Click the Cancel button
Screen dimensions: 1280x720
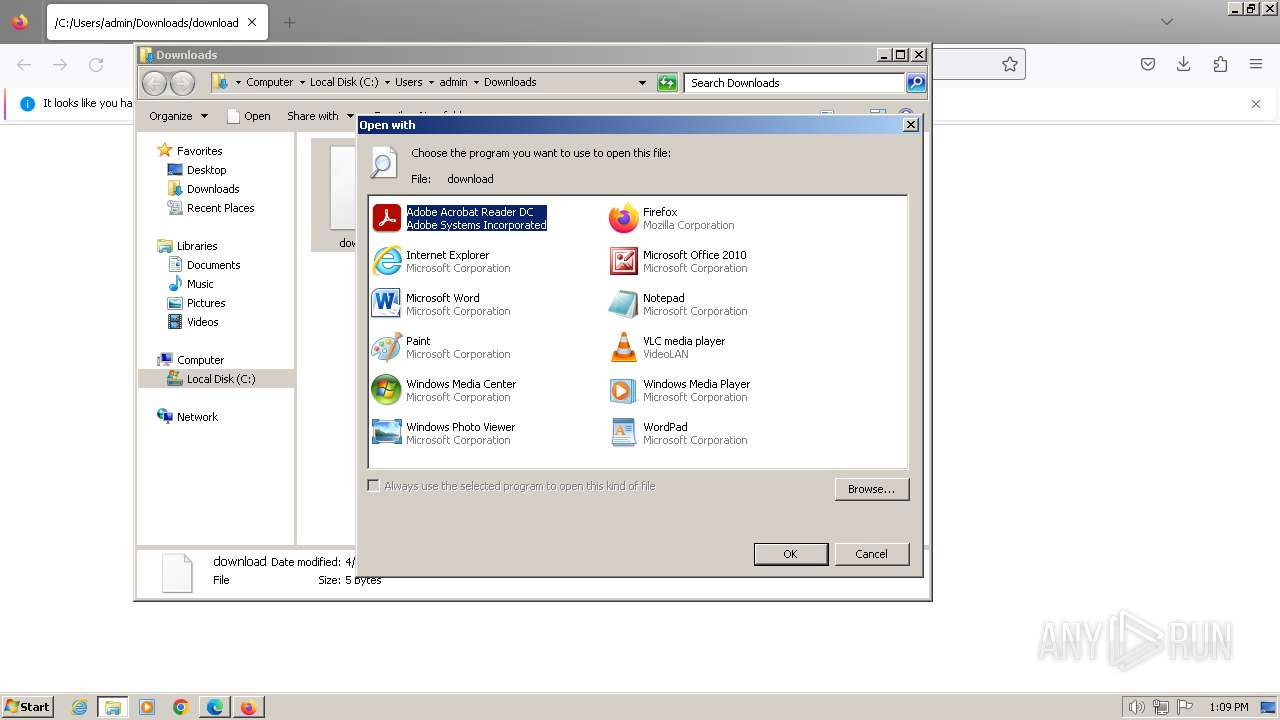[871, 554]
